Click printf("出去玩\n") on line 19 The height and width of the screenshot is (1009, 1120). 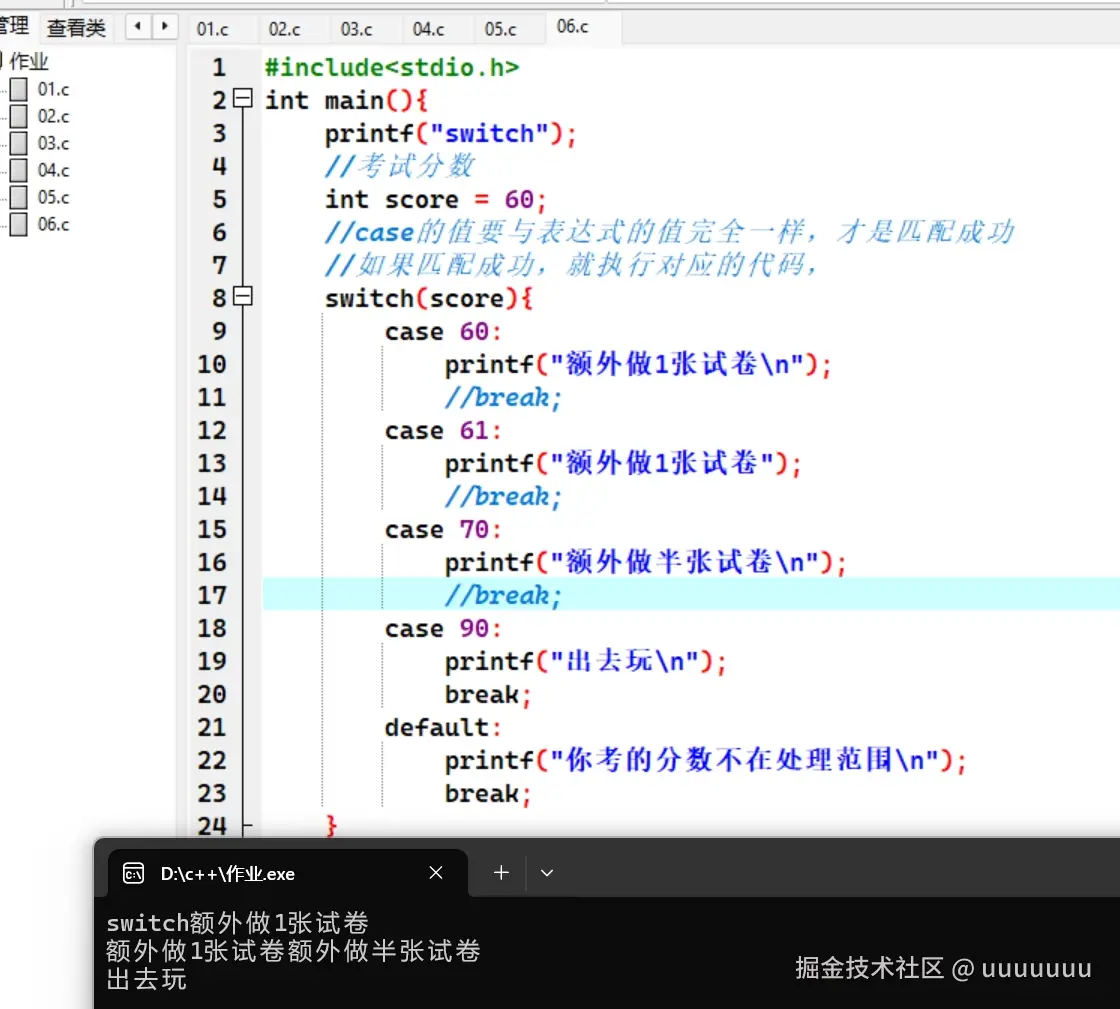pos(586,661)
